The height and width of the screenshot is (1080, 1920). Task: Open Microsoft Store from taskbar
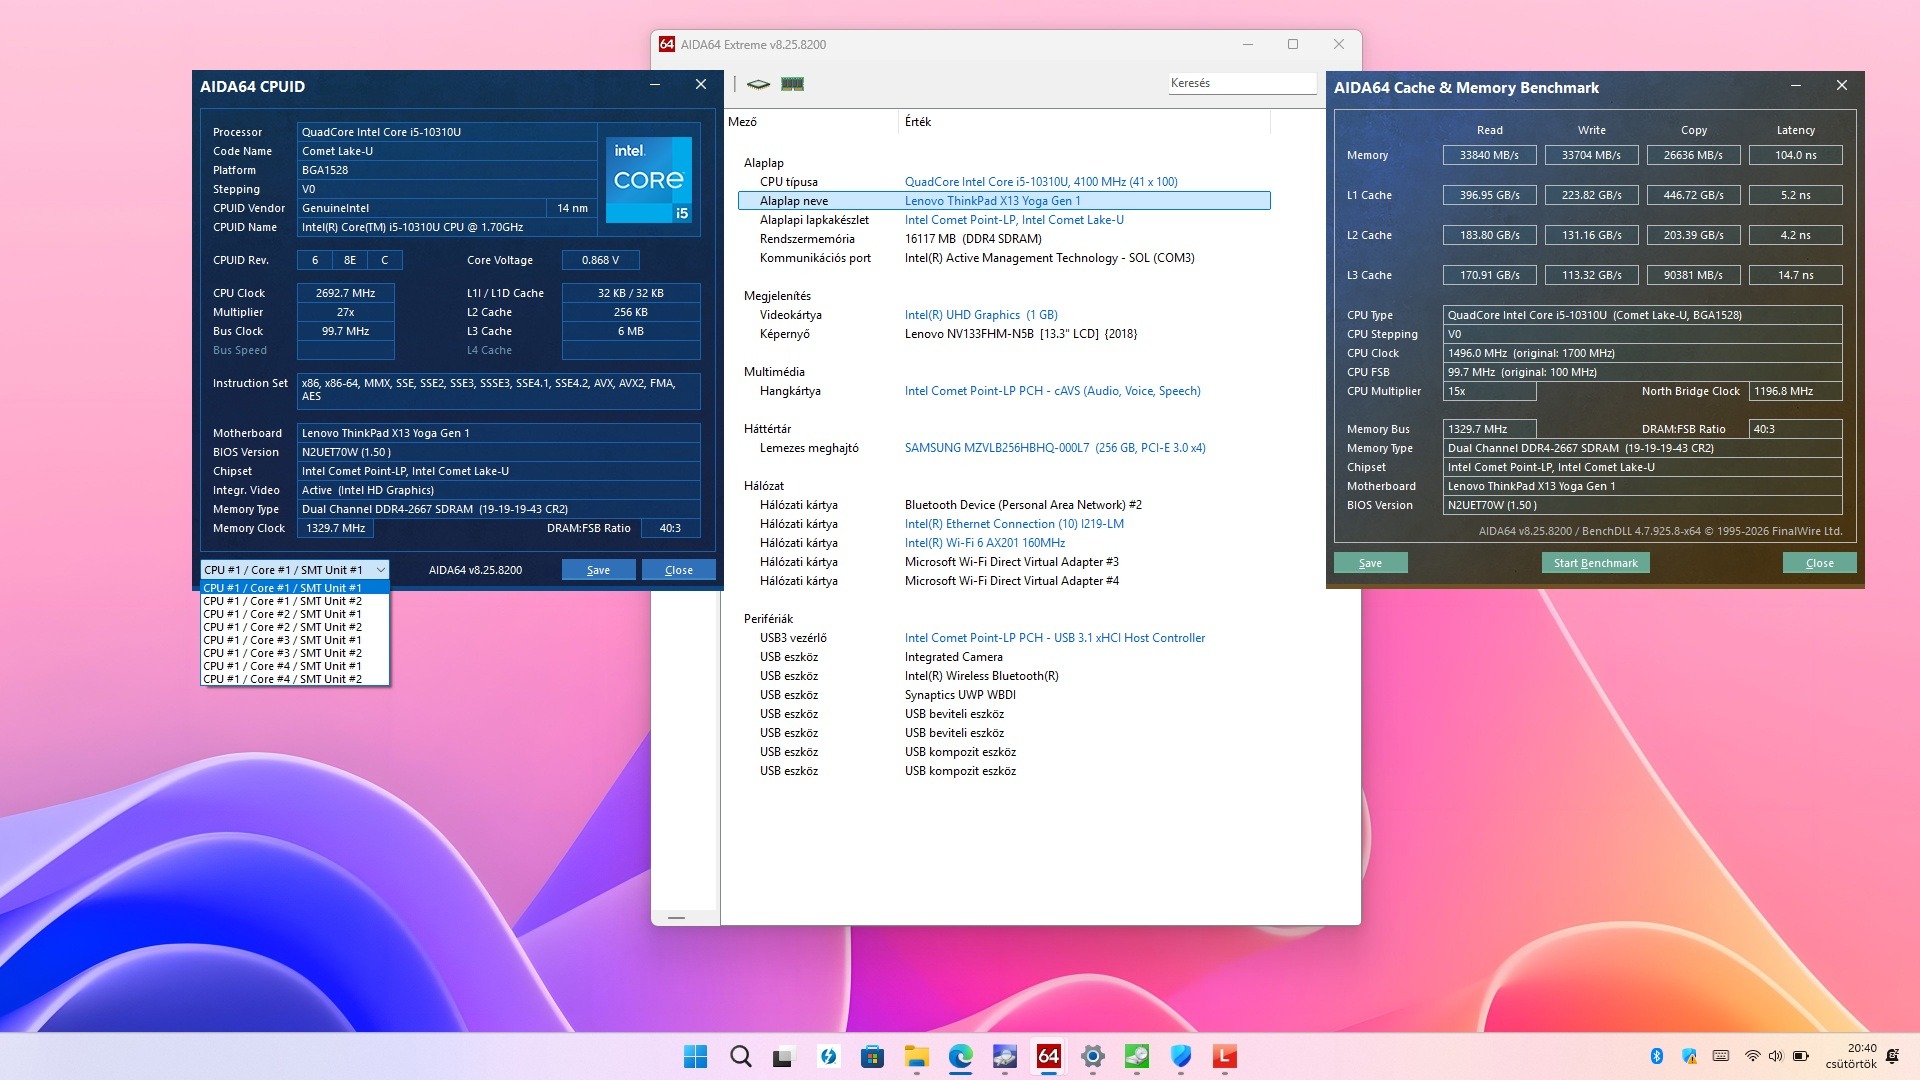(x=872, y=1056)
